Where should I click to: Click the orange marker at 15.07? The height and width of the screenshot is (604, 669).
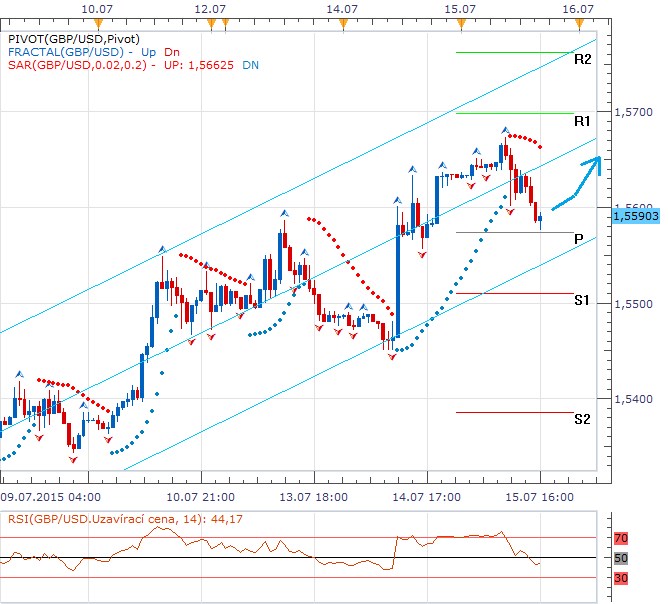click(456, 20)
